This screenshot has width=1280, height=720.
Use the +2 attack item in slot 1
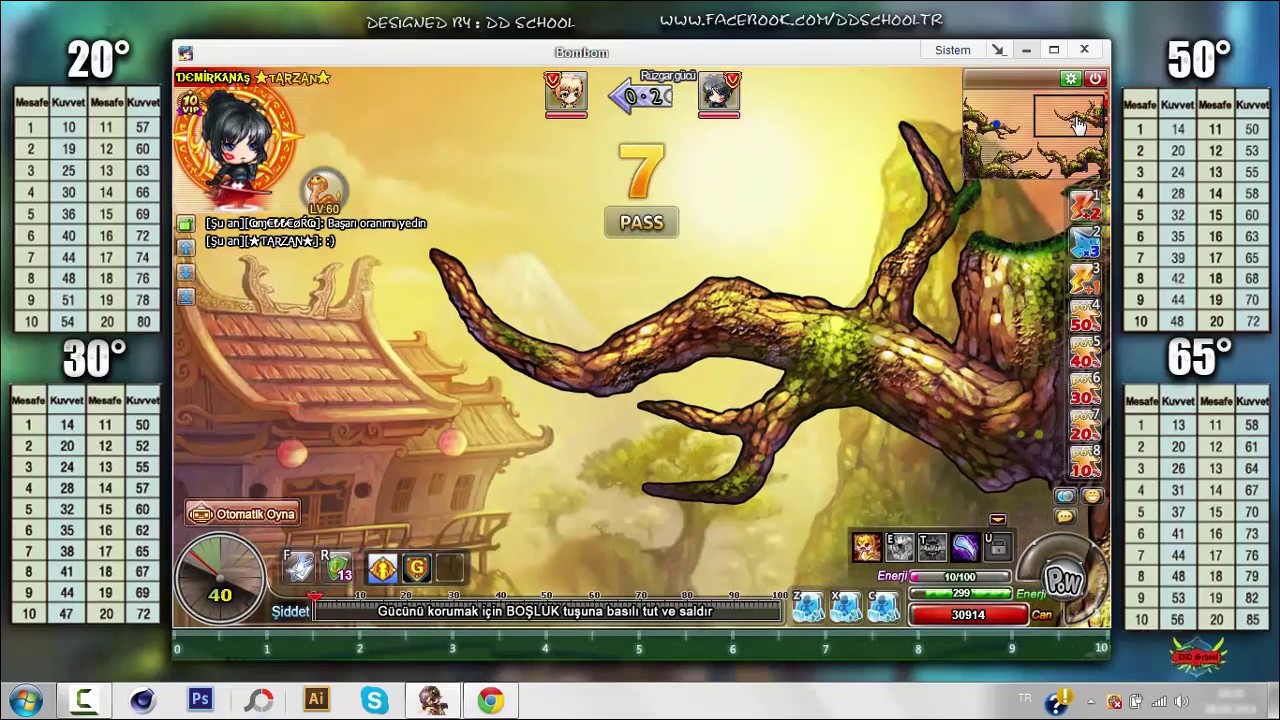tap(1085, 205)
